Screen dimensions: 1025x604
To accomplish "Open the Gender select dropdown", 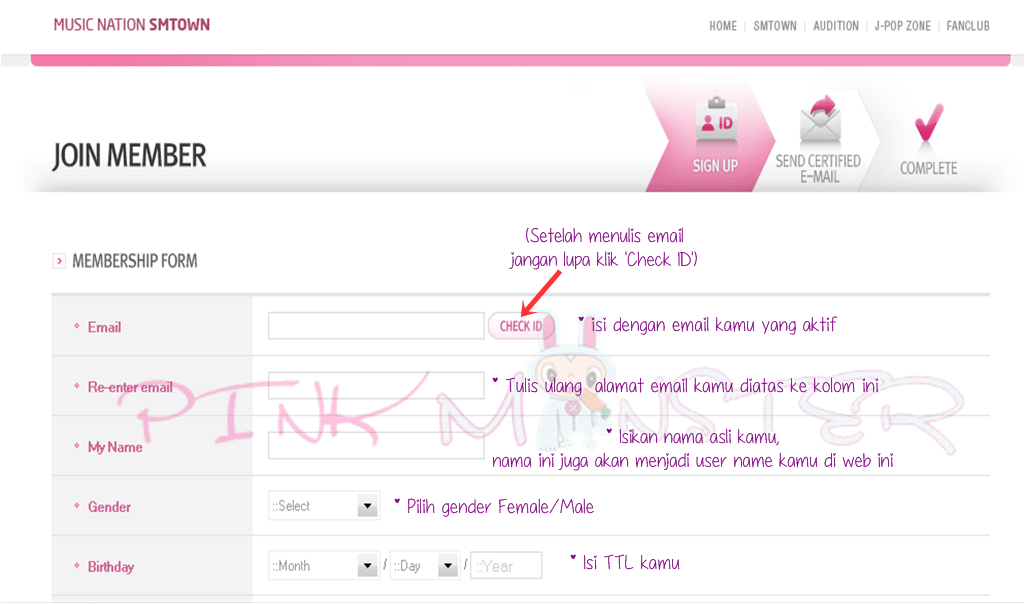I will coord(324,506).
